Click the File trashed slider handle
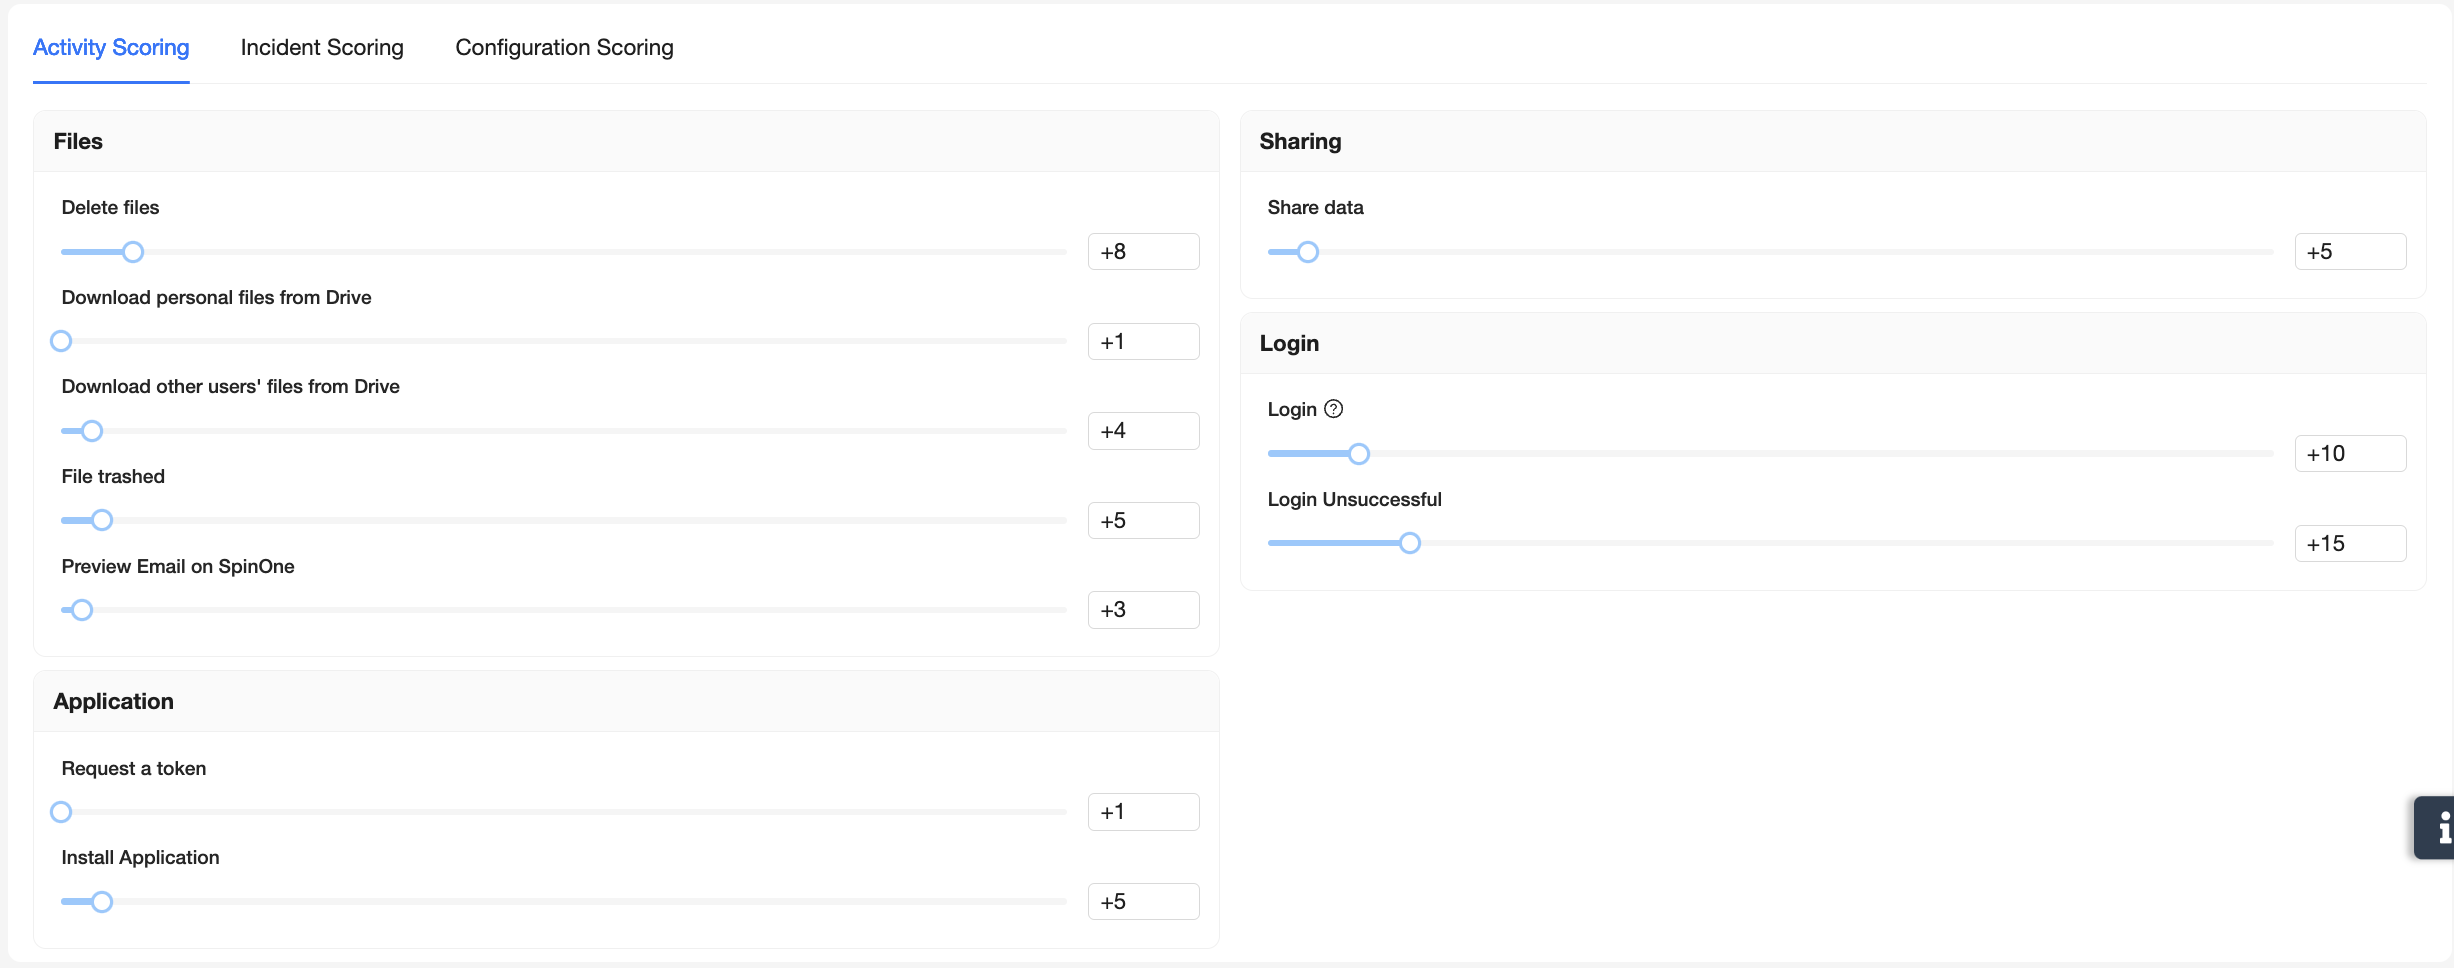Image resolution: width=2454 pixels, height=968 pixels. (x=102, y=520)
